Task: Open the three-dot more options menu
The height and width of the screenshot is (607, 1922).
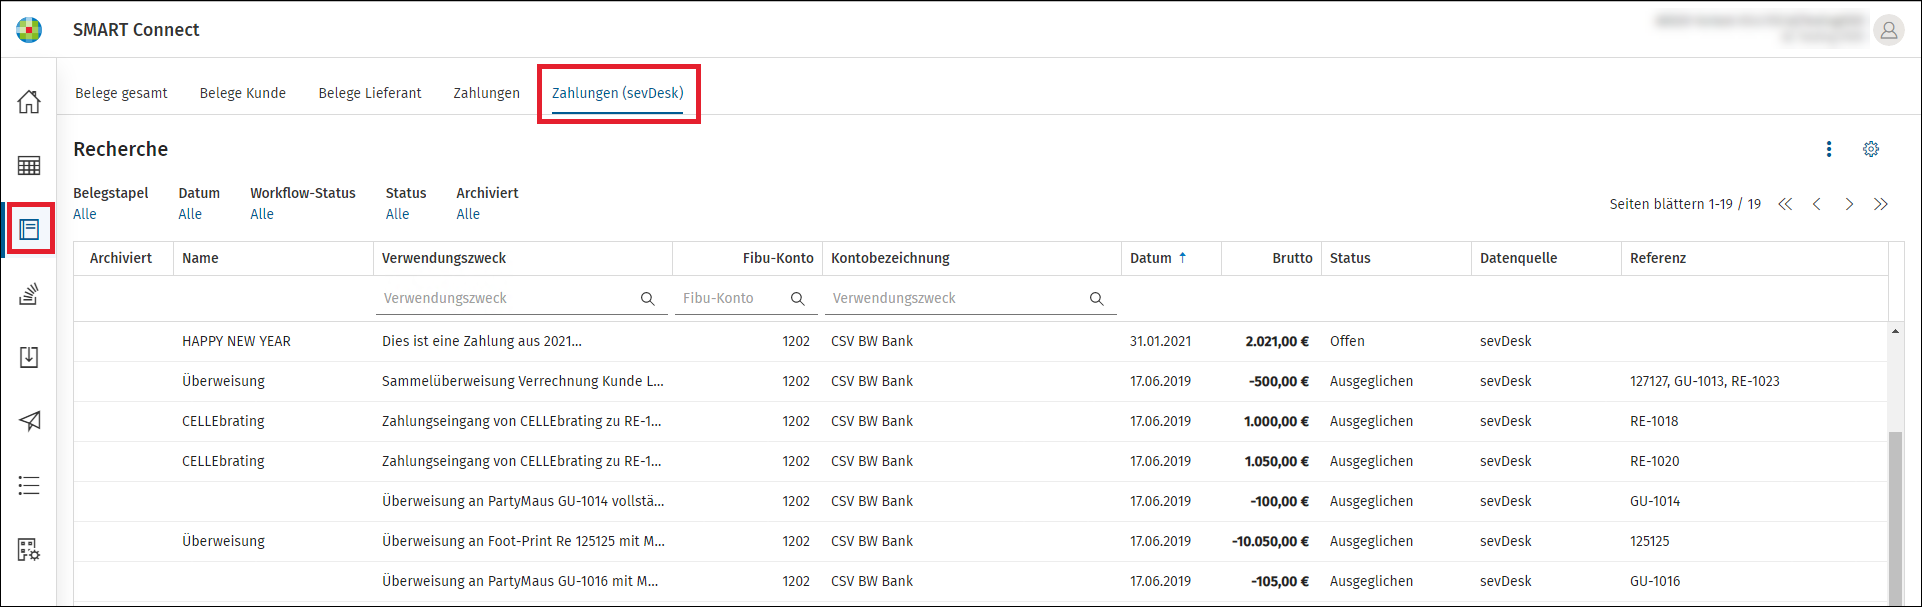Action: point(1829,149)
